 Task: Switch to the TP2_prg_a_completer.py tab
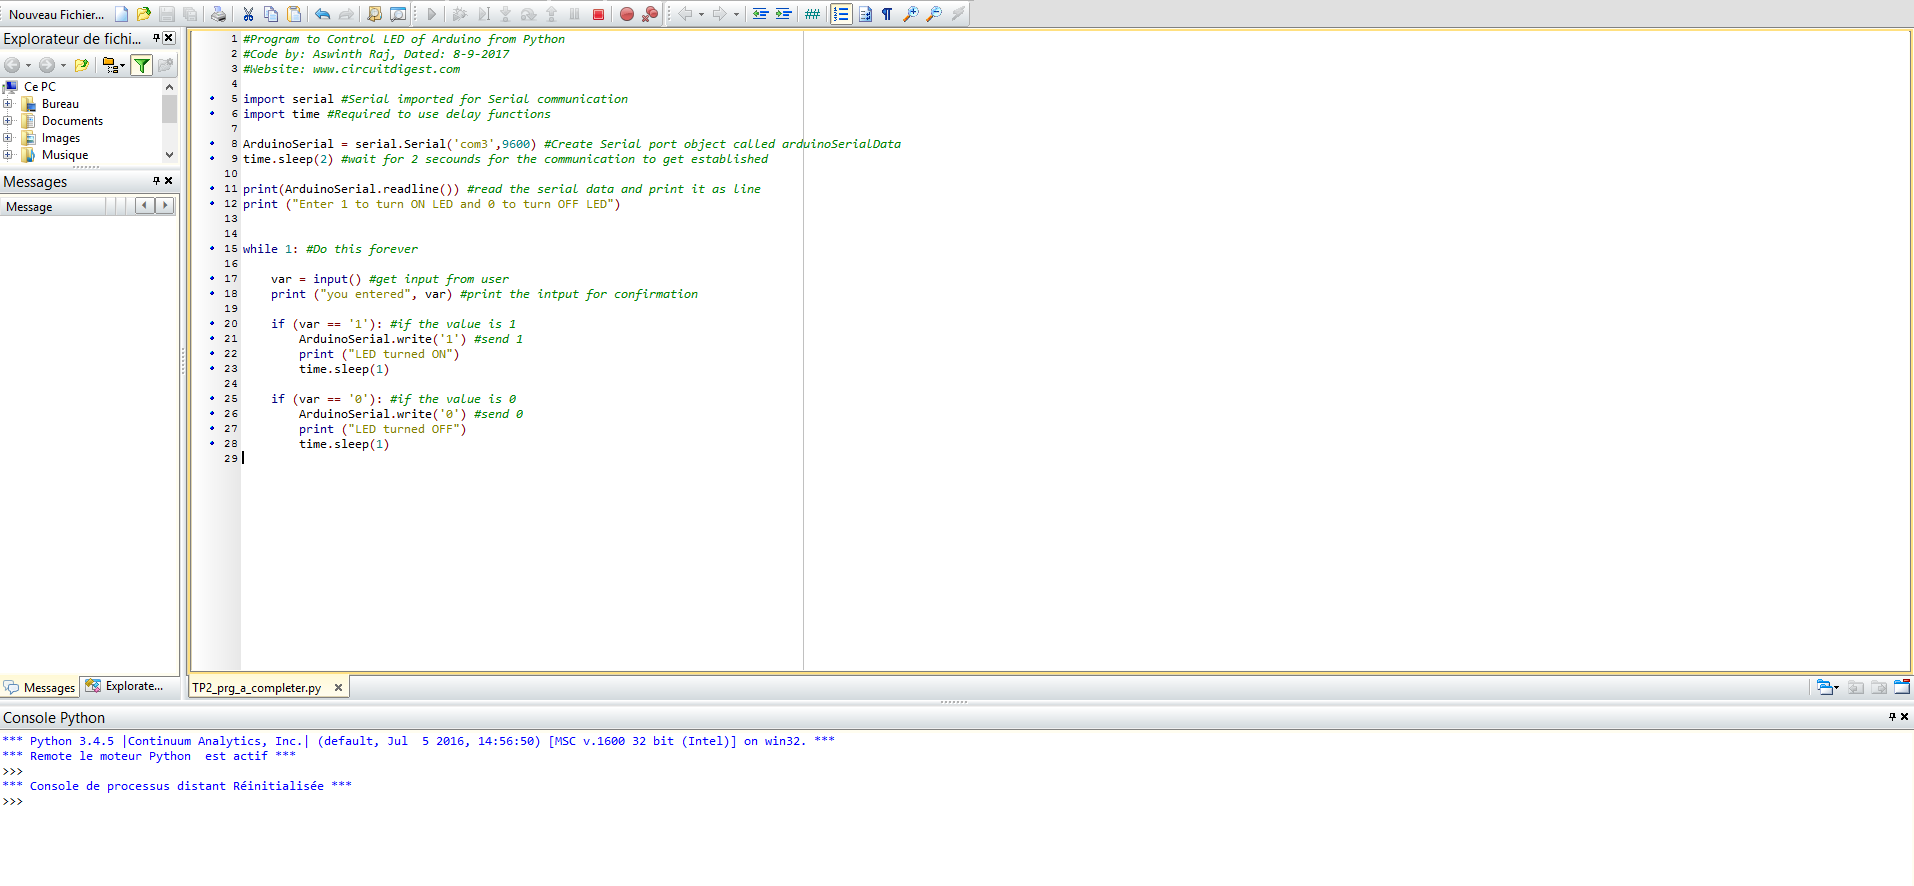257,688
